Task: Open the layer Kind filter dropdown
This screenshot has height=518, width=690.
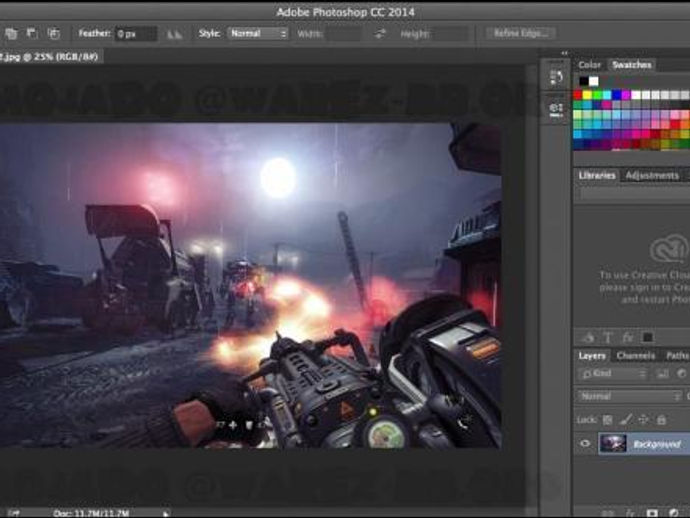Action: [x=613, y=374]
